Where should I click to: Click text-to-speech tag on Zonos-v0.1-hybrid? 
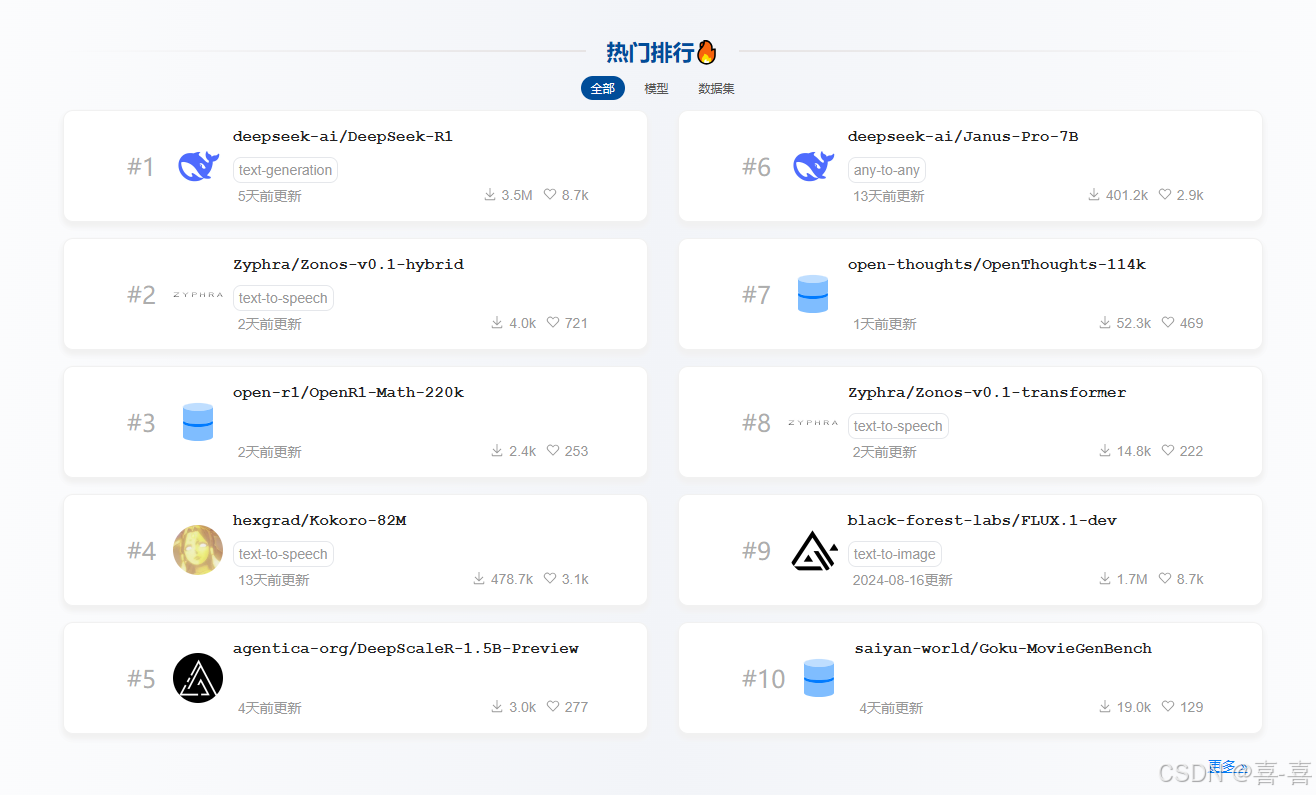[x=283, y=298]
